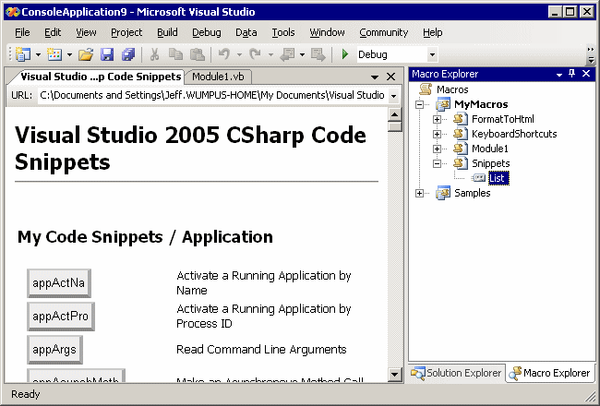Click the document scrollbar up arrow
This screenshot has height=406, width=600.
pos(395,114)
